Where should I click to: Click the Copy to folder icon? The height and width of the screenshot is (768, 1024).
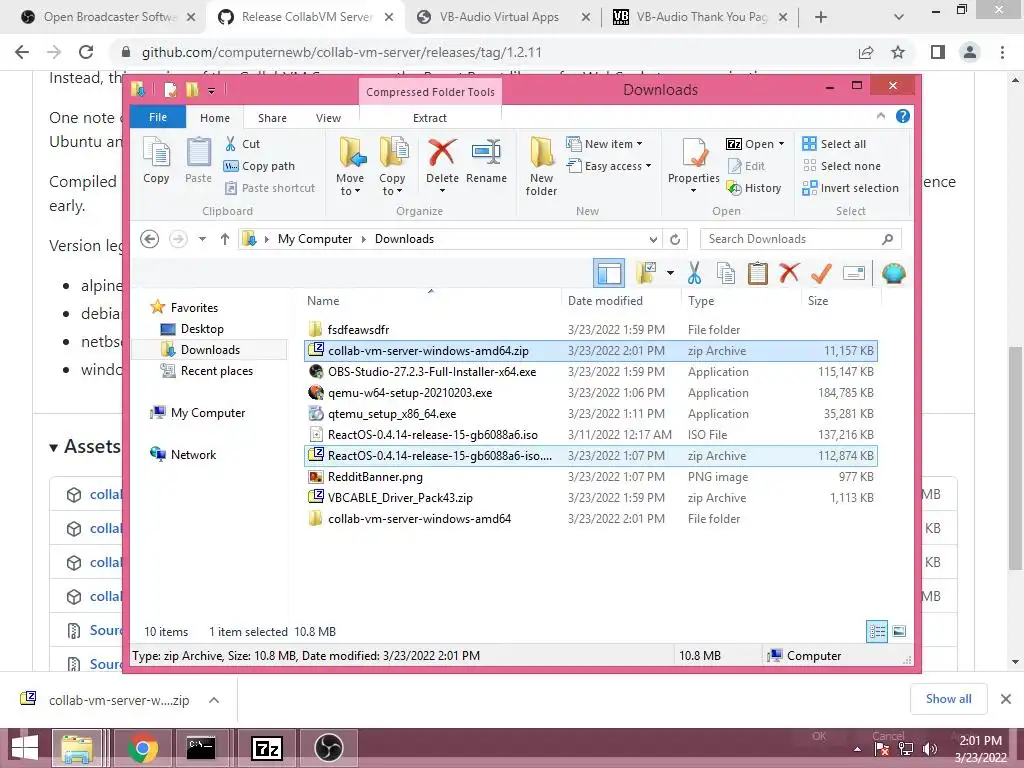[x=393, y=153]
